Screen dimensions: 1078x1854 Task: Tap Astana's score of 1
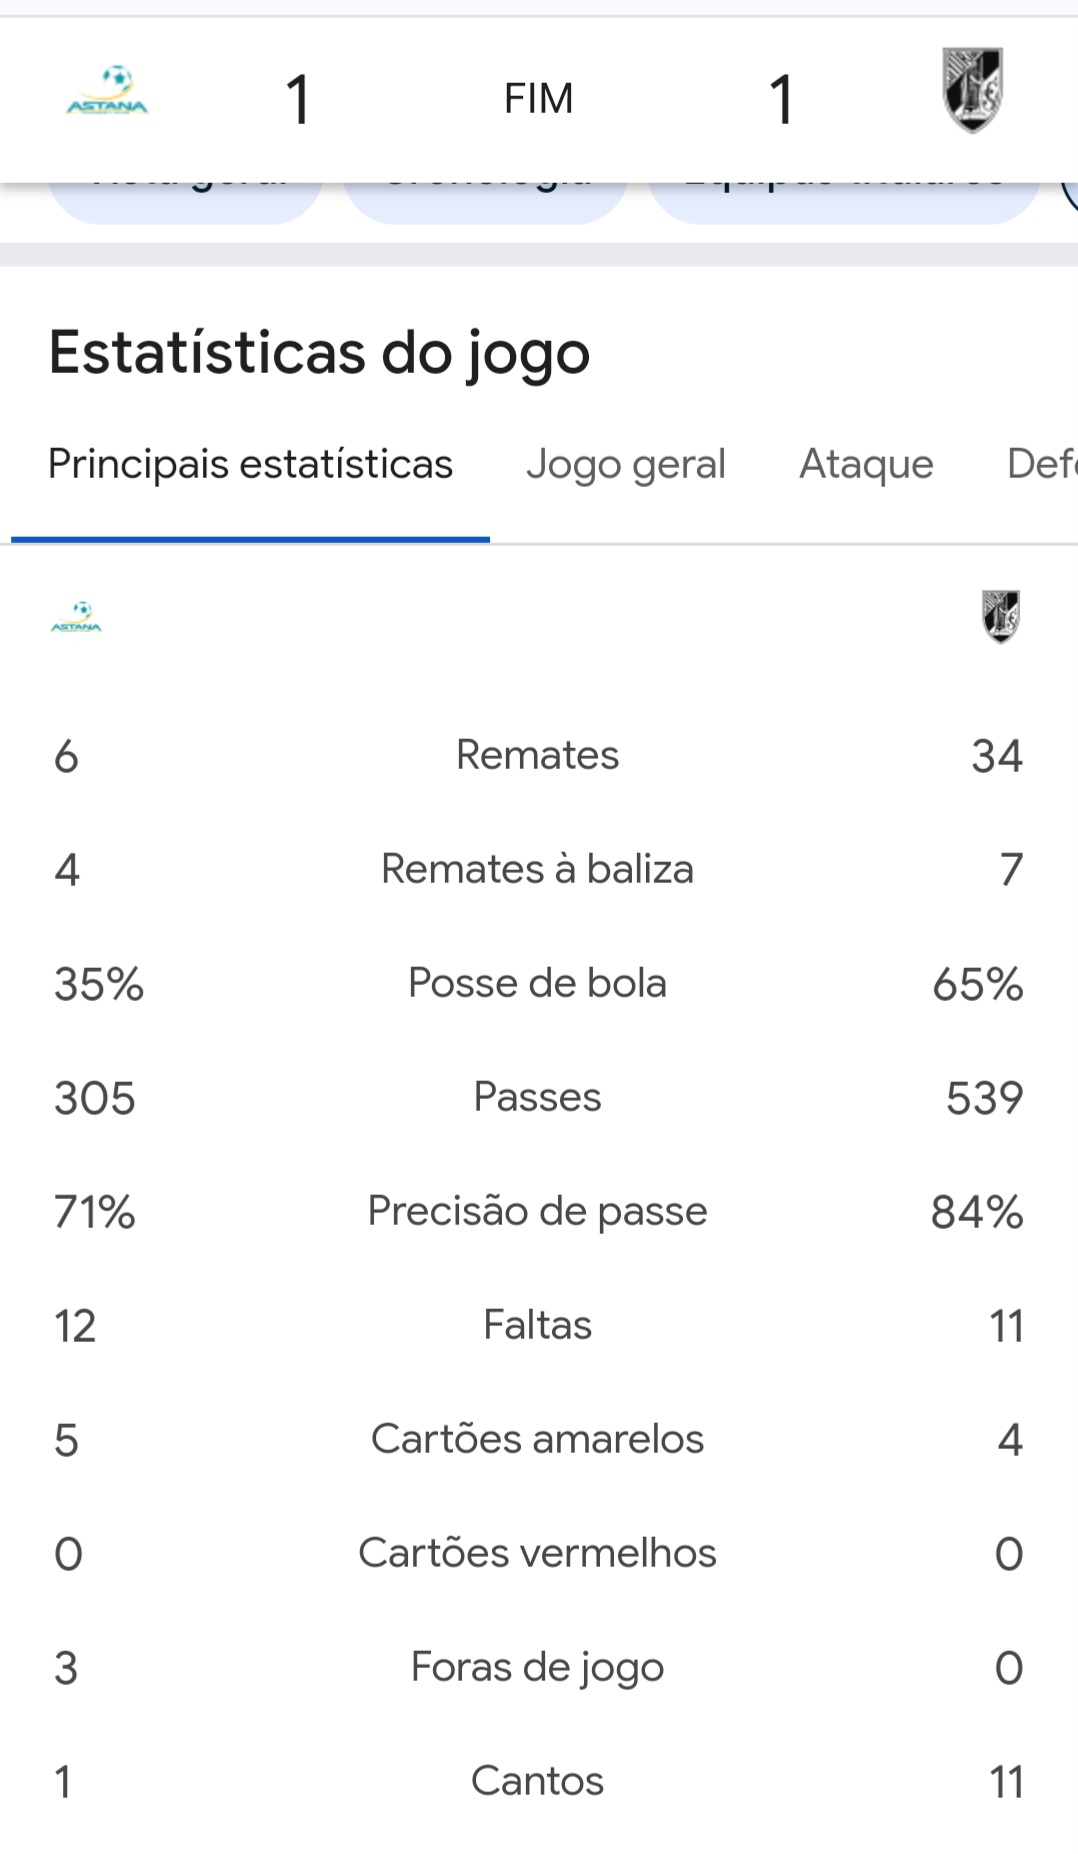coord(298,100)
